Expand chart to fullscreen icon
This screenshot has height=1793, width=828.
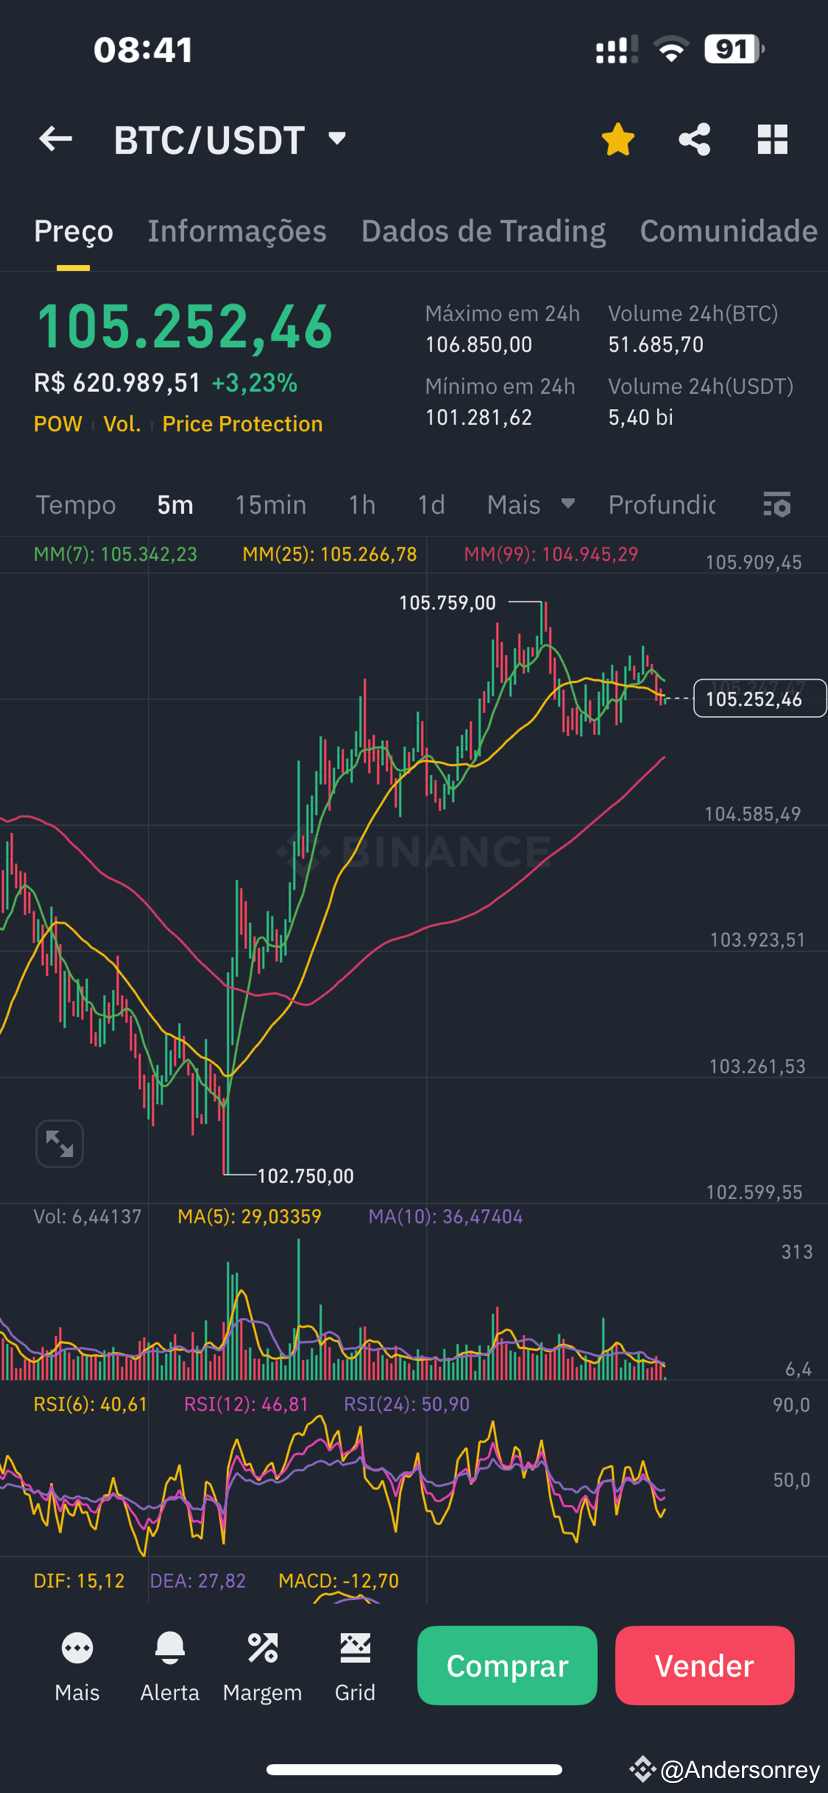click(x=59, y=1143)
